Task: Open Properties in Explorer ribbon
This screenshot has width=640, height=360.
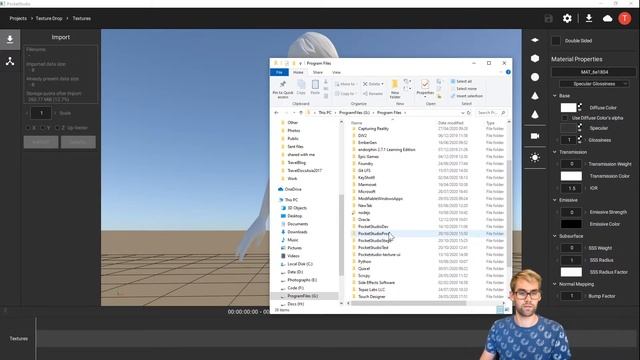Action: [x=425, y=88]
